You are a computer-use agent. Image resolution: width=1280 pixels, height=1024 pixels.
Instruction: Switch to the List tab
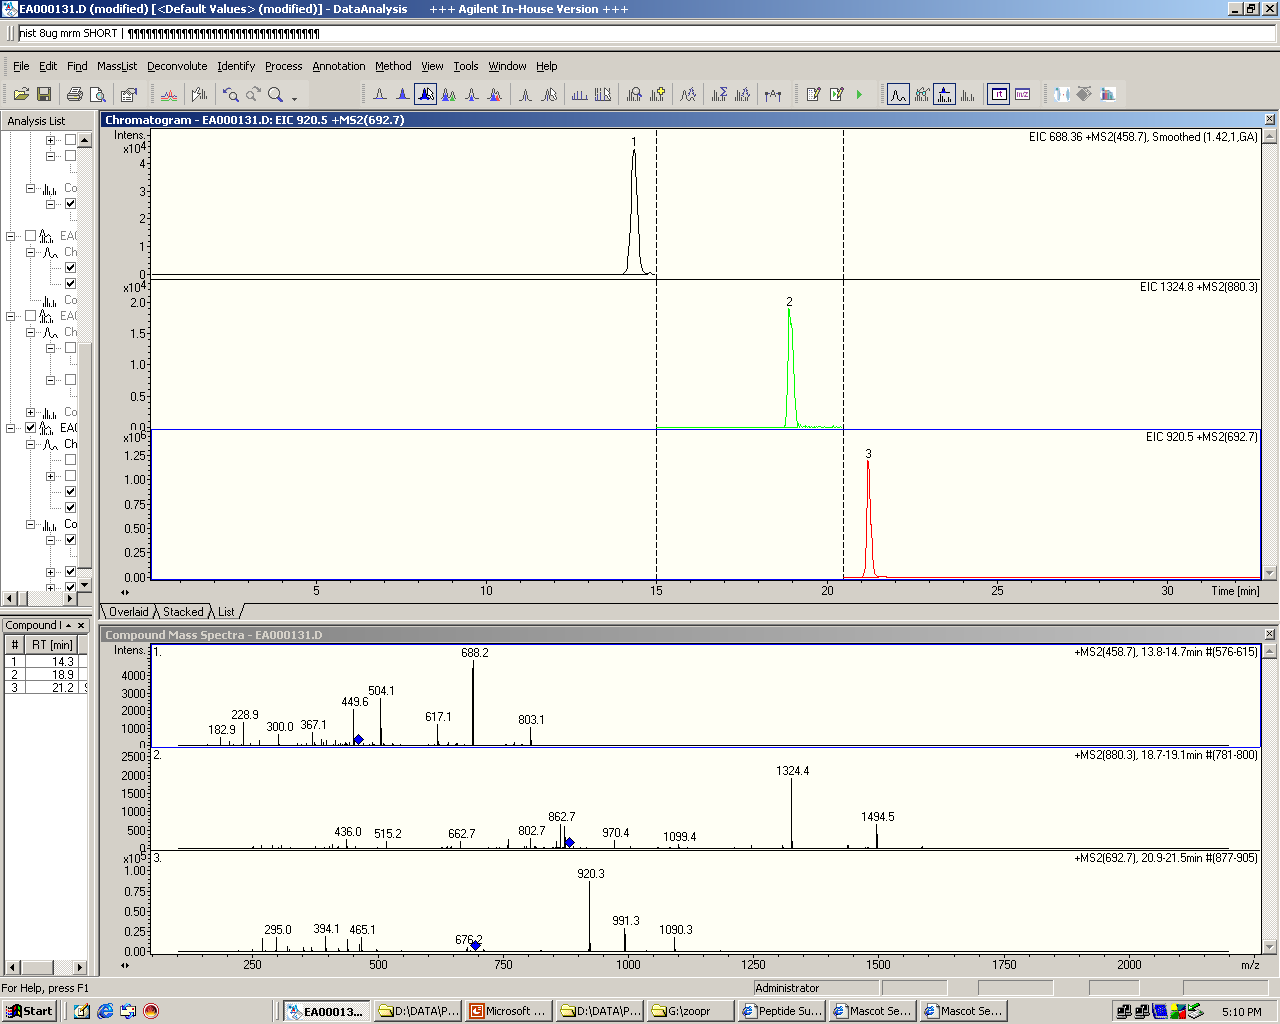[226, 612]
